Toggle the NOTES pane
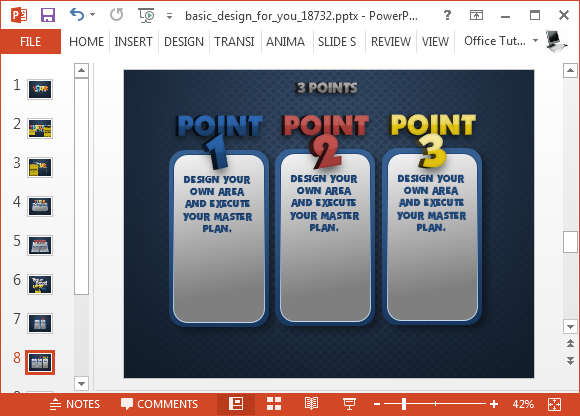 (x=75, y=404)
